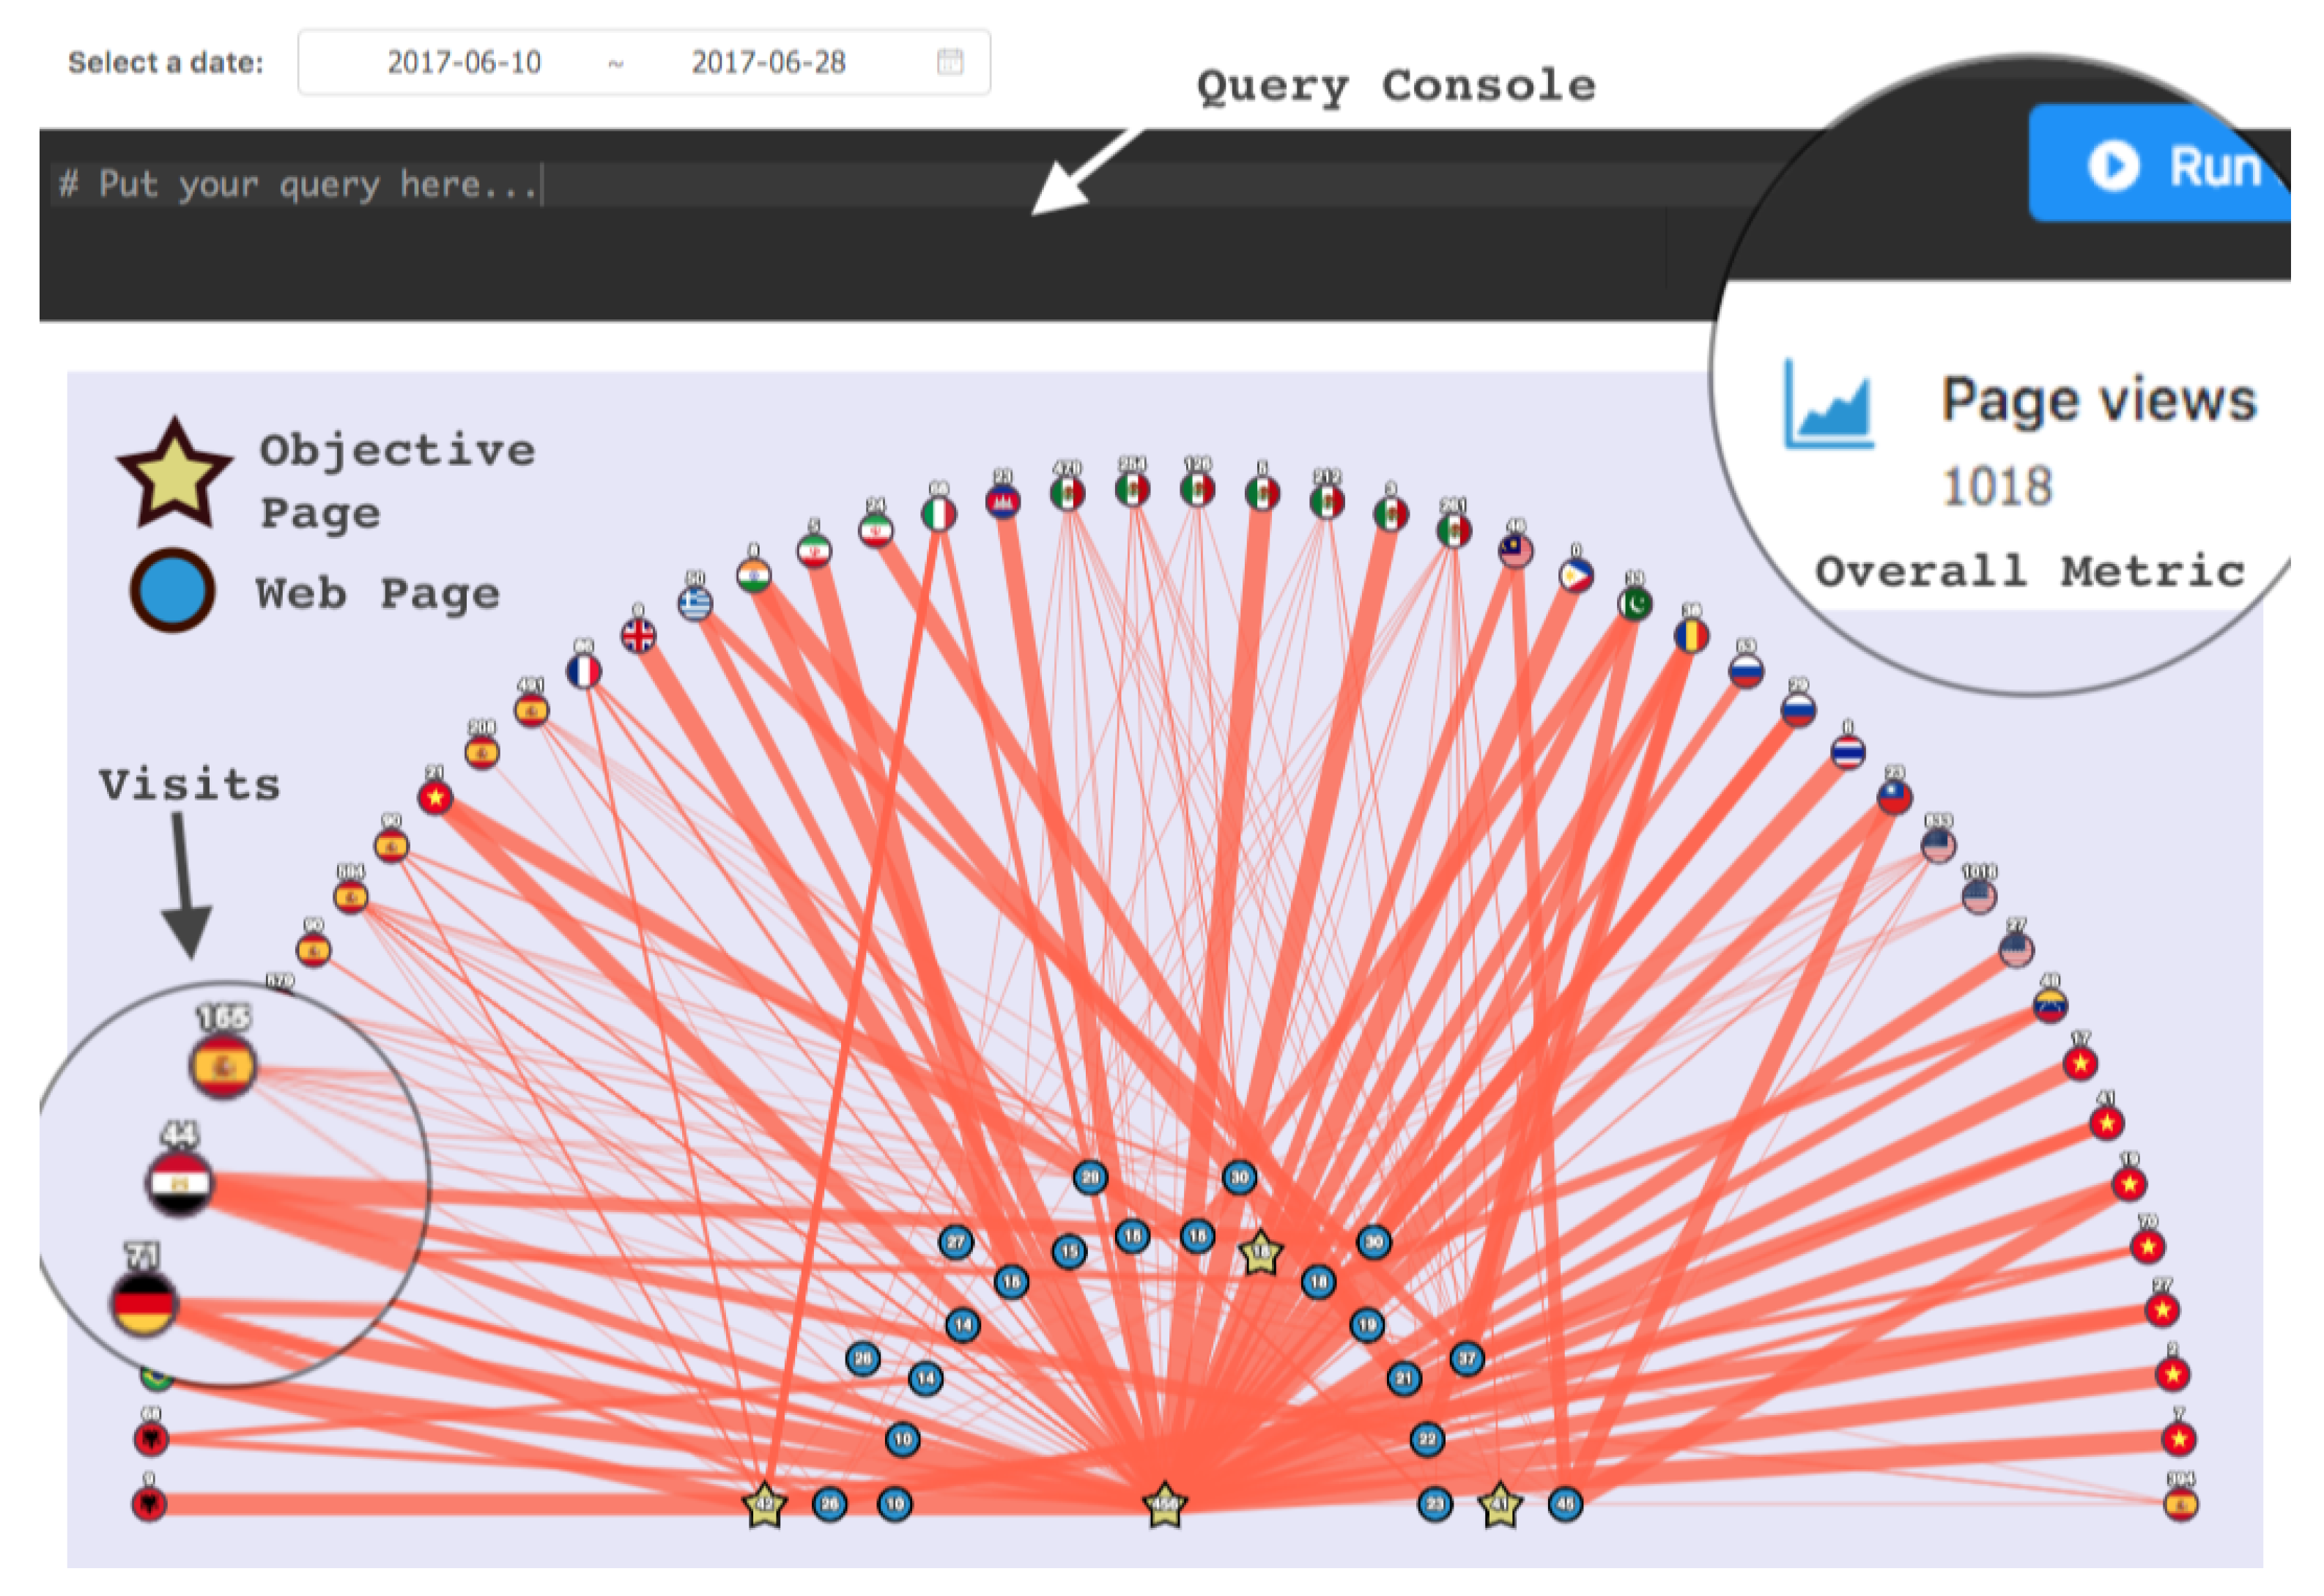
Task: Select the objective page star labeled 41
Action: click(1499, 1504)
